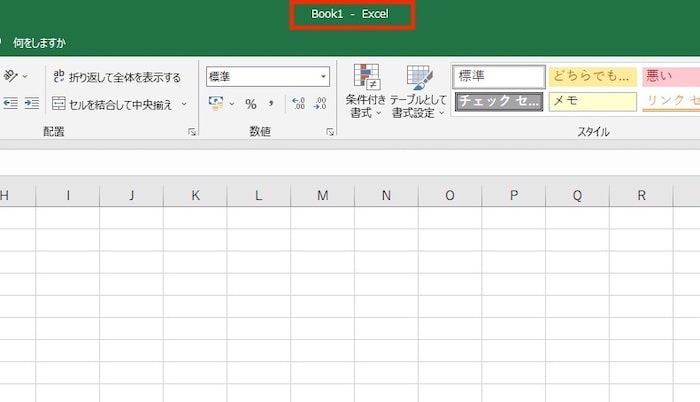Select column header L

259,195
